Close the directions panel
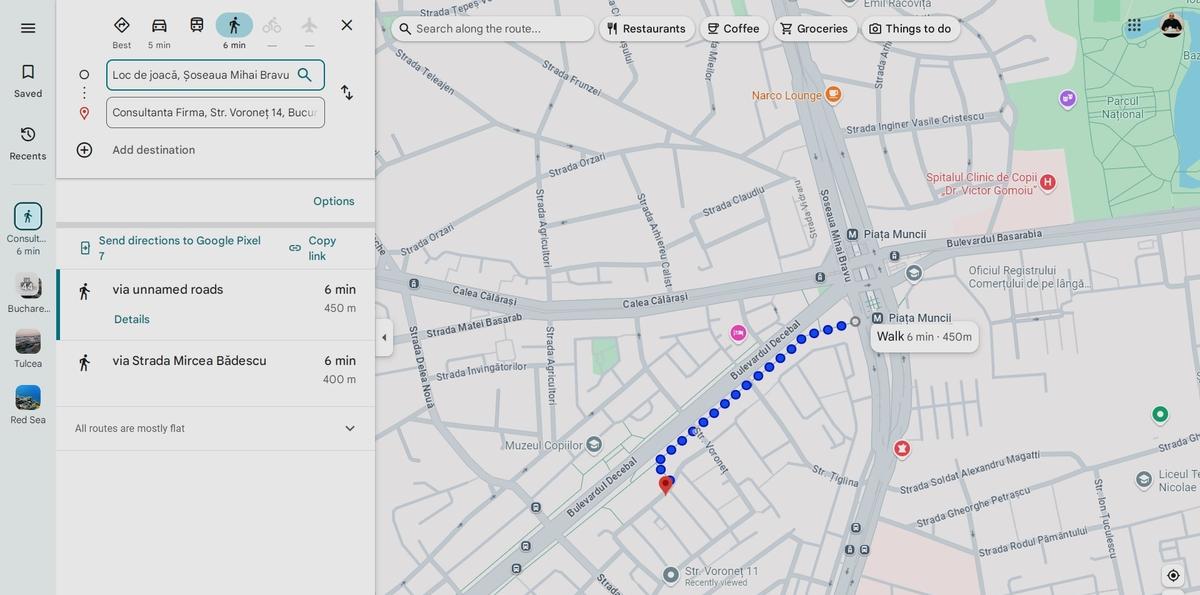 (346, 25)
